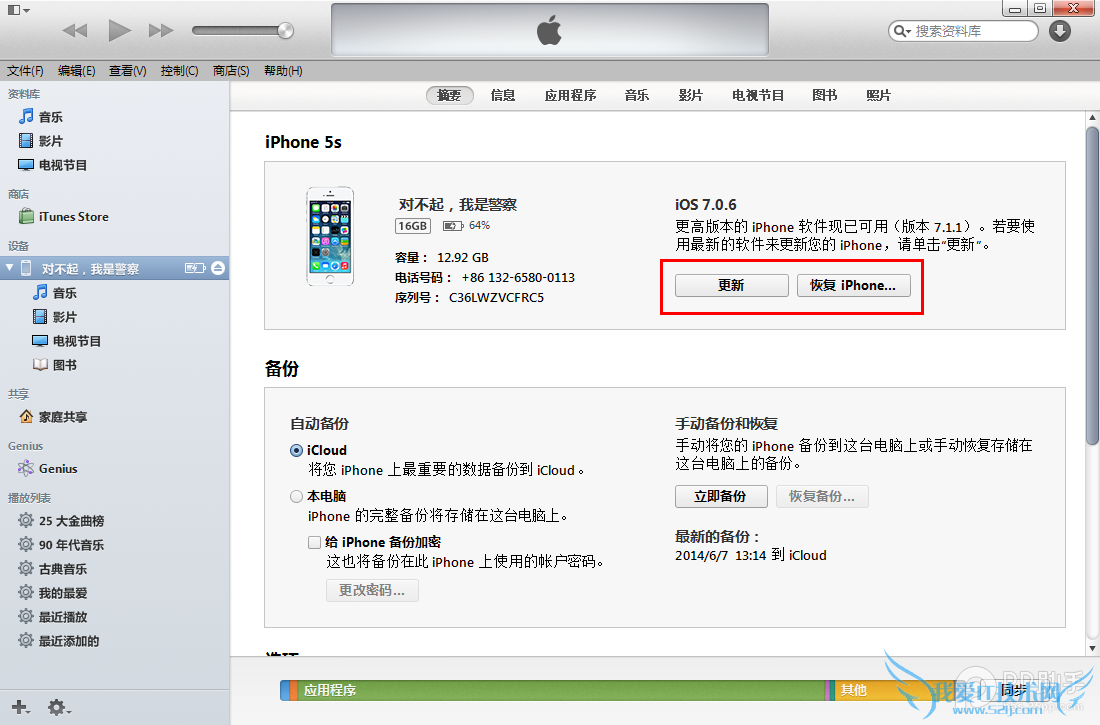Click the 更新 button for iOS
The image size is (1100, 725).
(733, 285)
